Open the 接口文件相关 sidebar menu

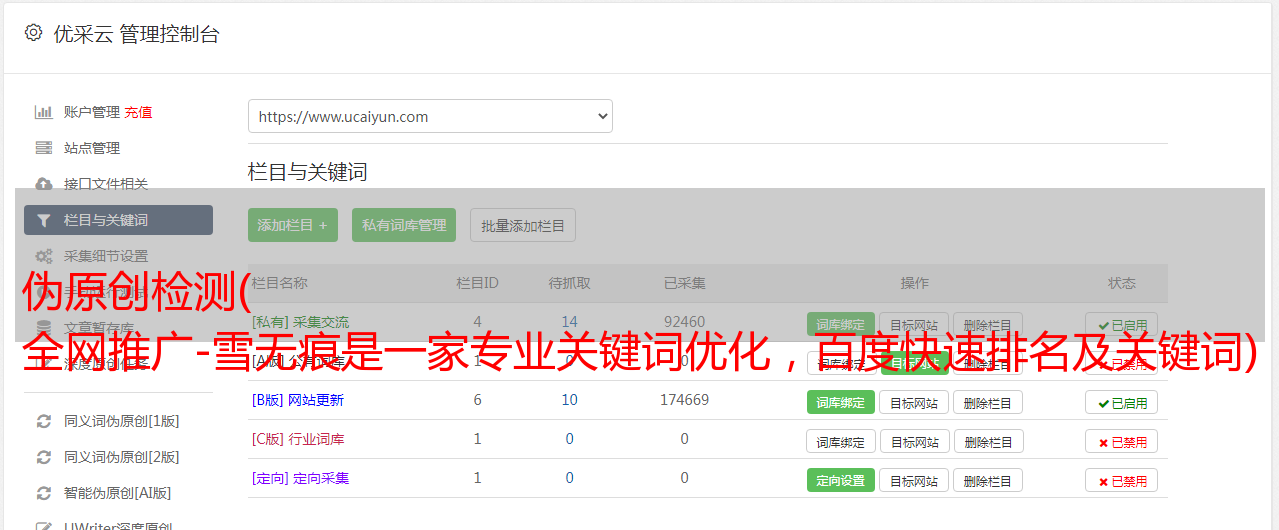coord(106,184)
